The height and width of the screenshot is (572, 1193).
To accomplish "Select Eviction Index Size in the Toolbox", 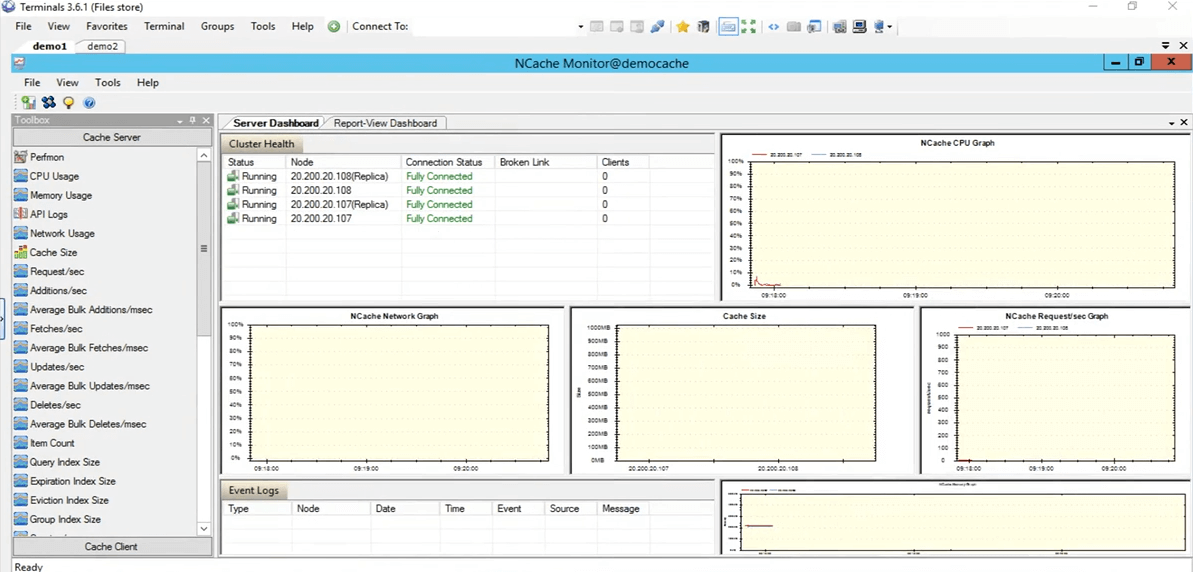I will [x=62, y=500].
